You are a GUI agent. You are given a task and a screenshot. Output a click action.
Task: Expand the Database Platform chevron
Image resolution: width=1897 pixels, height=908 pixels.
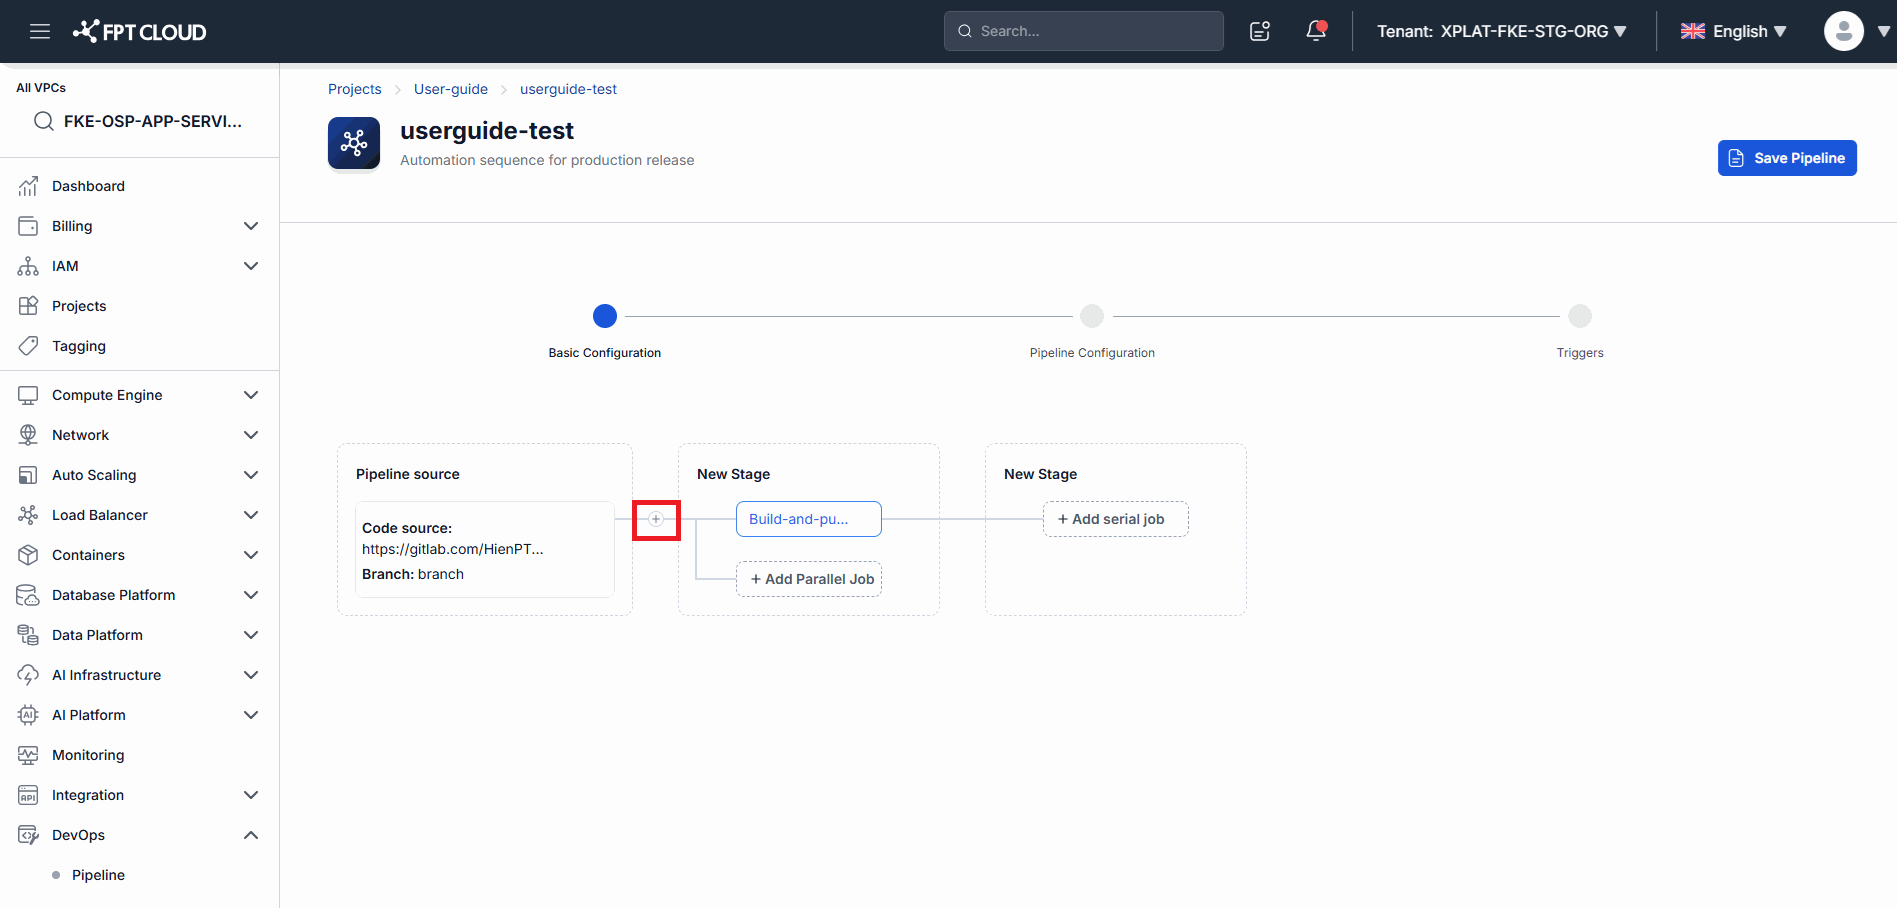[x=251, y=595]
